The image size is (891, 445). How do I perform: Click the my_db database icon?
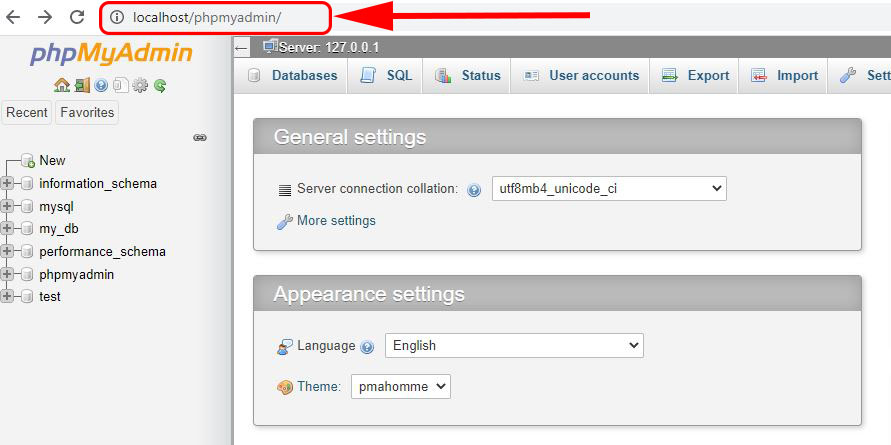pyautogui.click(x=27, y=229)
